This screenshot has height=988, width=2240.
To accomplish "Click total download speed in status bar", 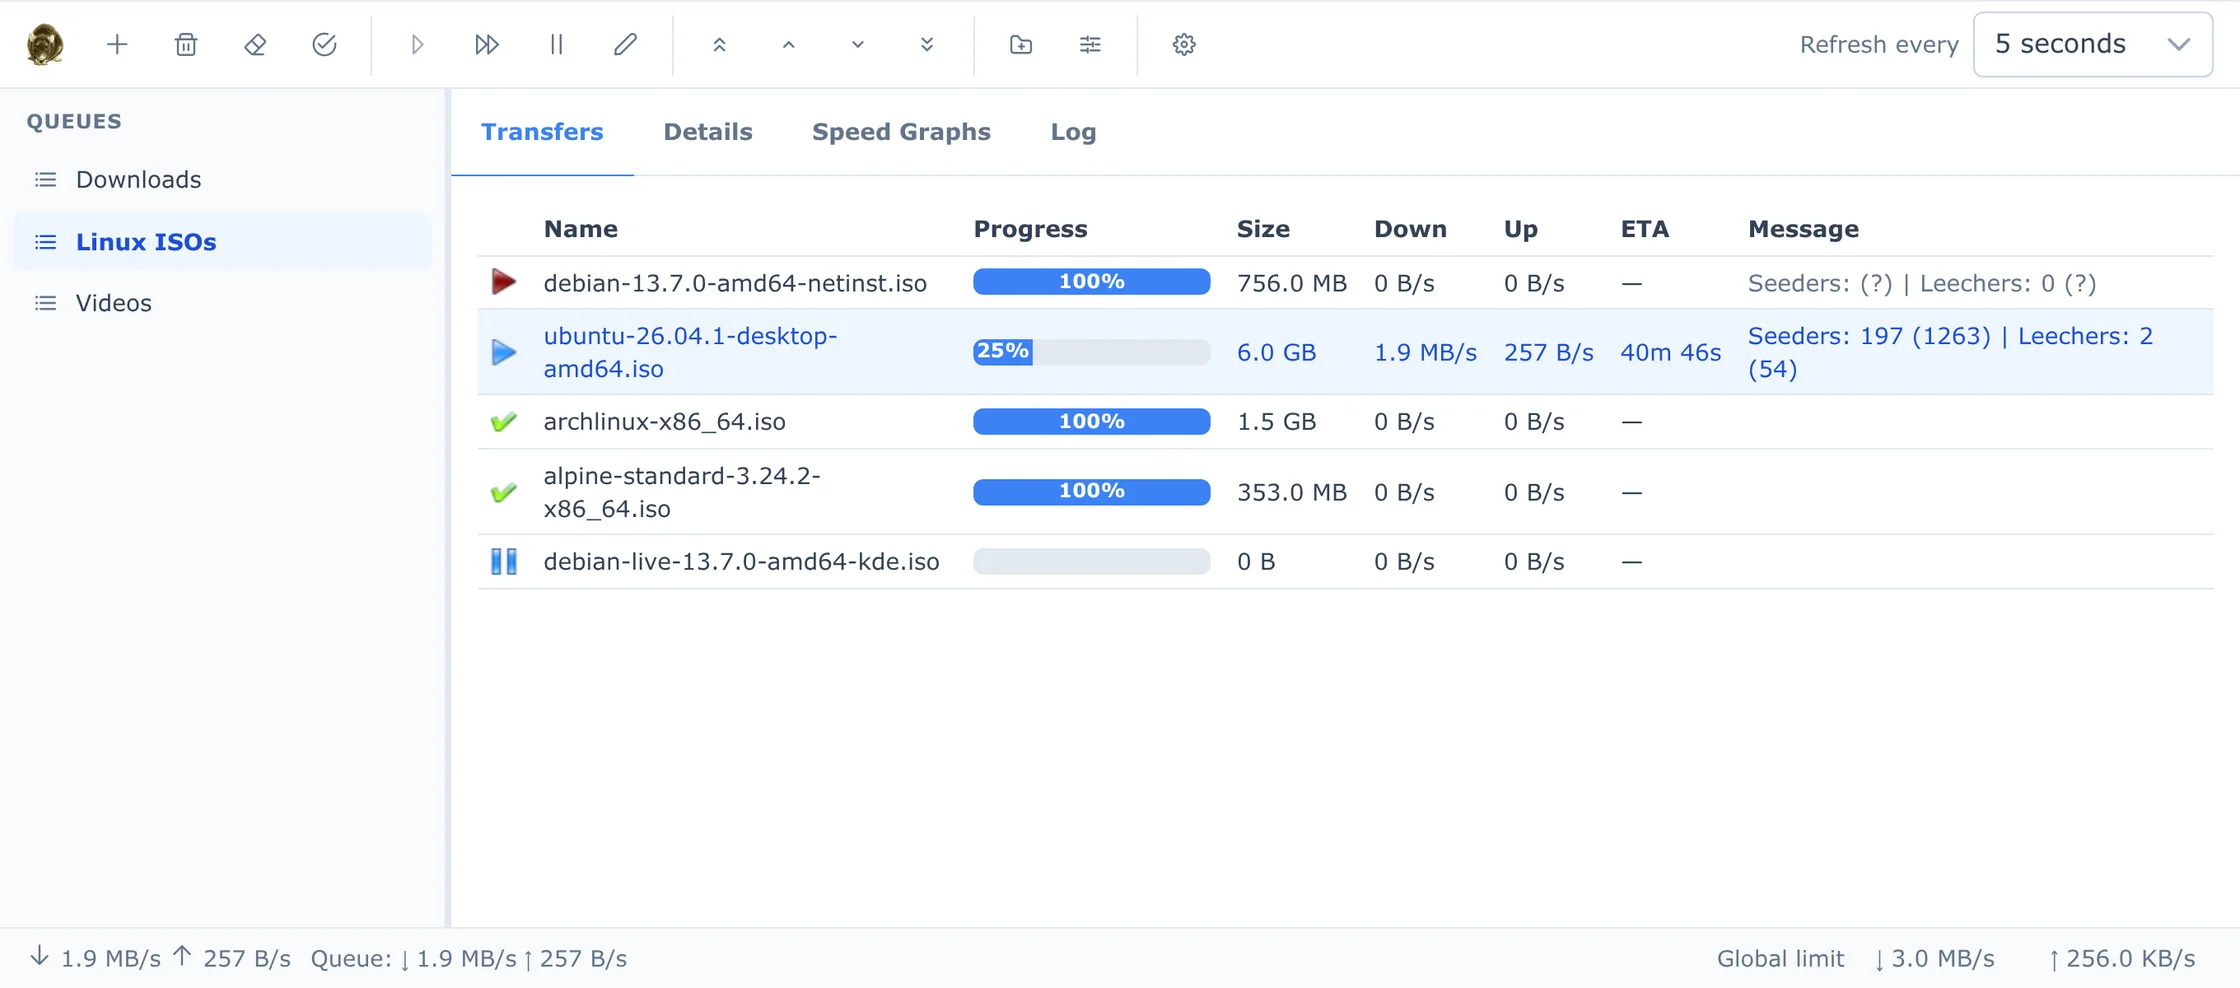I will click(x=95, y=959).
